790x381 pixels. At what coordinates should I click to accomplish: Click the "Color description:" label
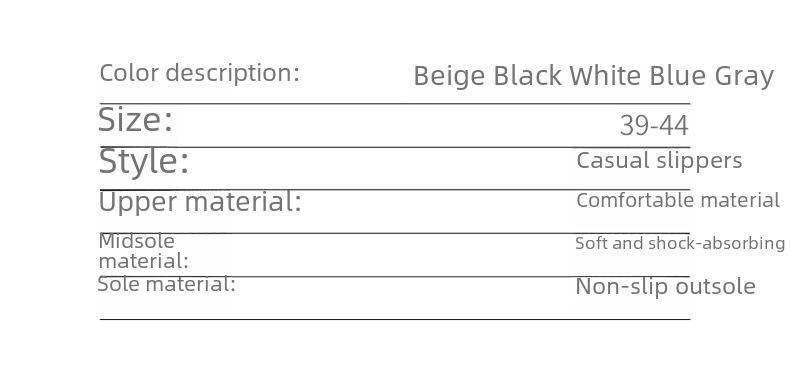pyautogui.click(x=200, y=74)
